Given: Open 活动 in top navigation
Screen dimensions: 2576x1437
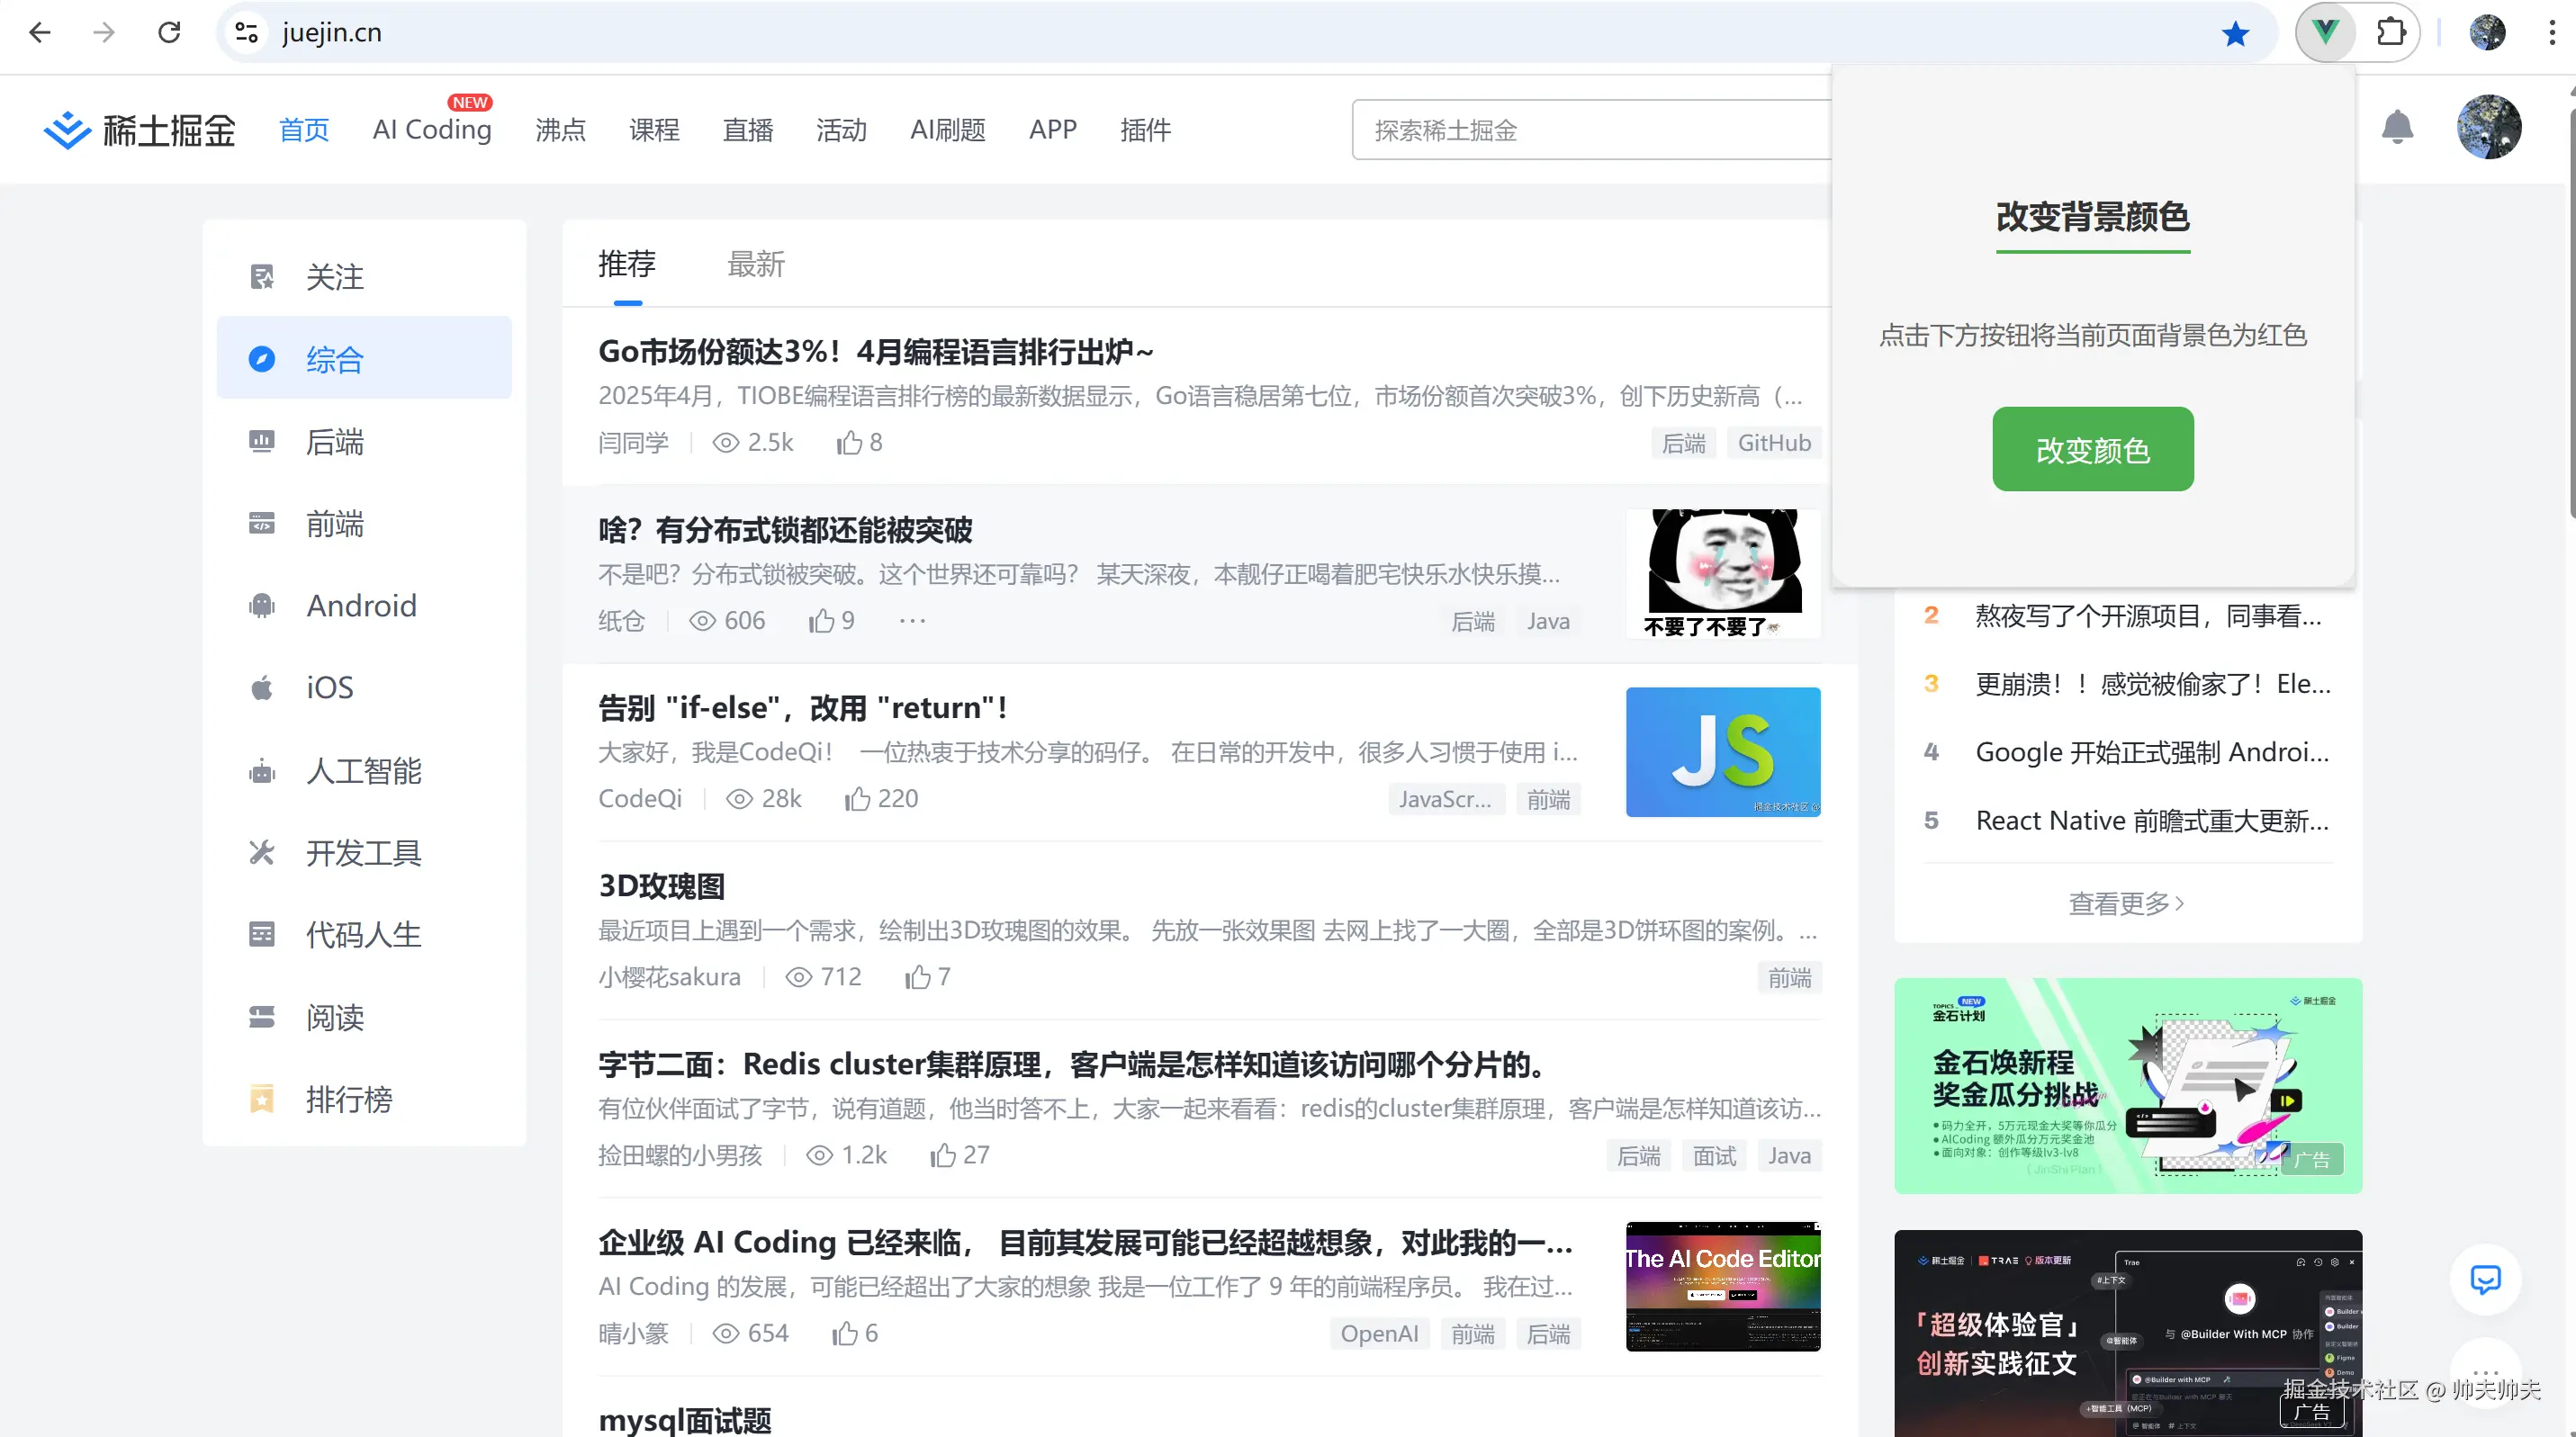Looking at the screenshot, I should point(841,130).
